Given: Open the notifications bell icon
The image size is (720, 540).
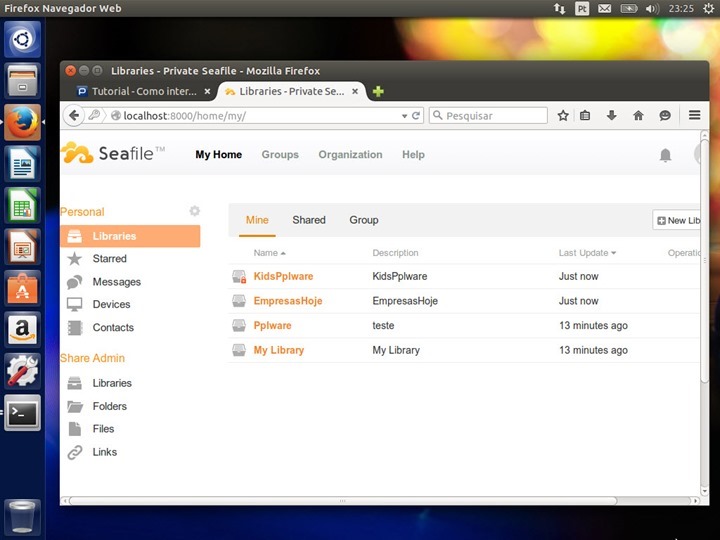Looking at the screenshot, I should (x=665, y=155).
